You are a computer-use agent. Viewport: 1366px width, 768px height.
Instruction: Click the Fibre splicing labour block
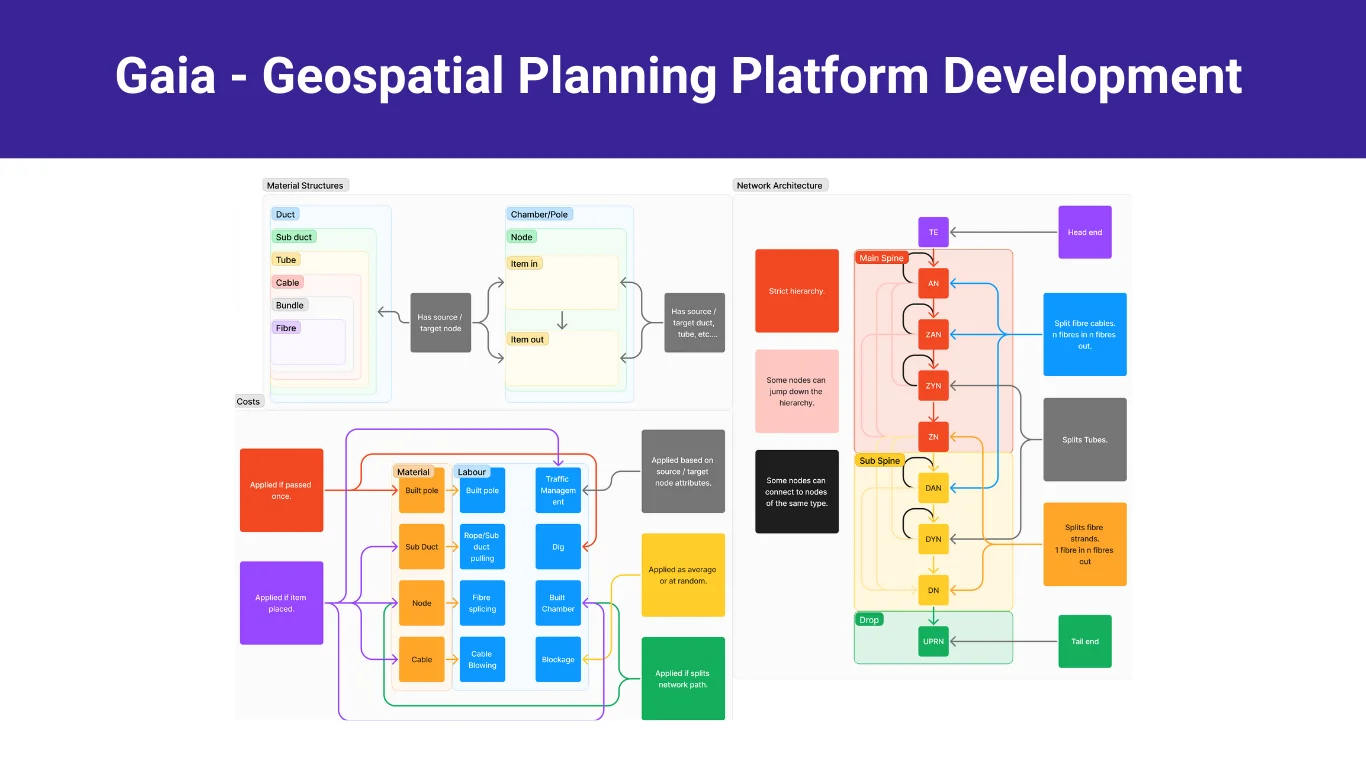481,603
